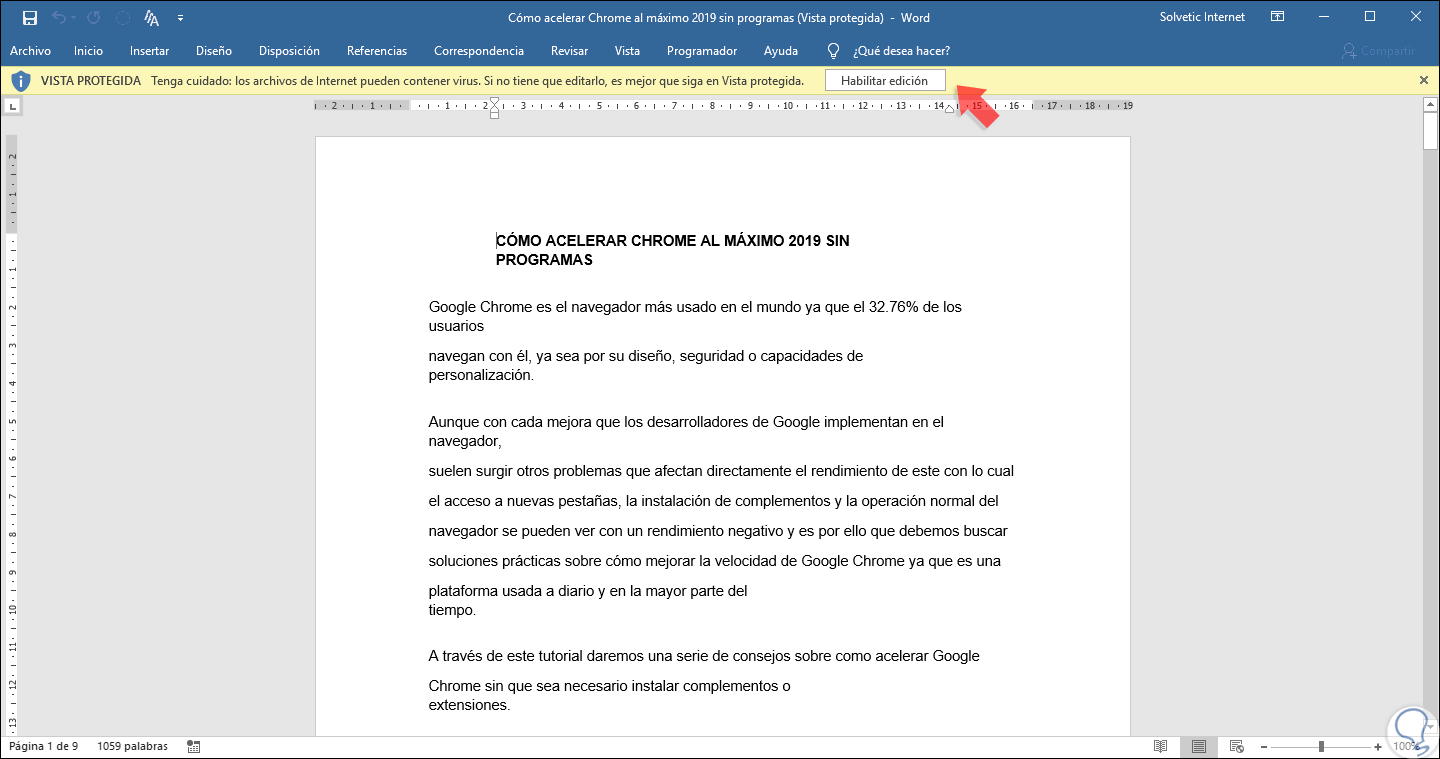Screen dimensions: 1440x759
Task: Click the document title heading text
Action: [x=673, y=250]
